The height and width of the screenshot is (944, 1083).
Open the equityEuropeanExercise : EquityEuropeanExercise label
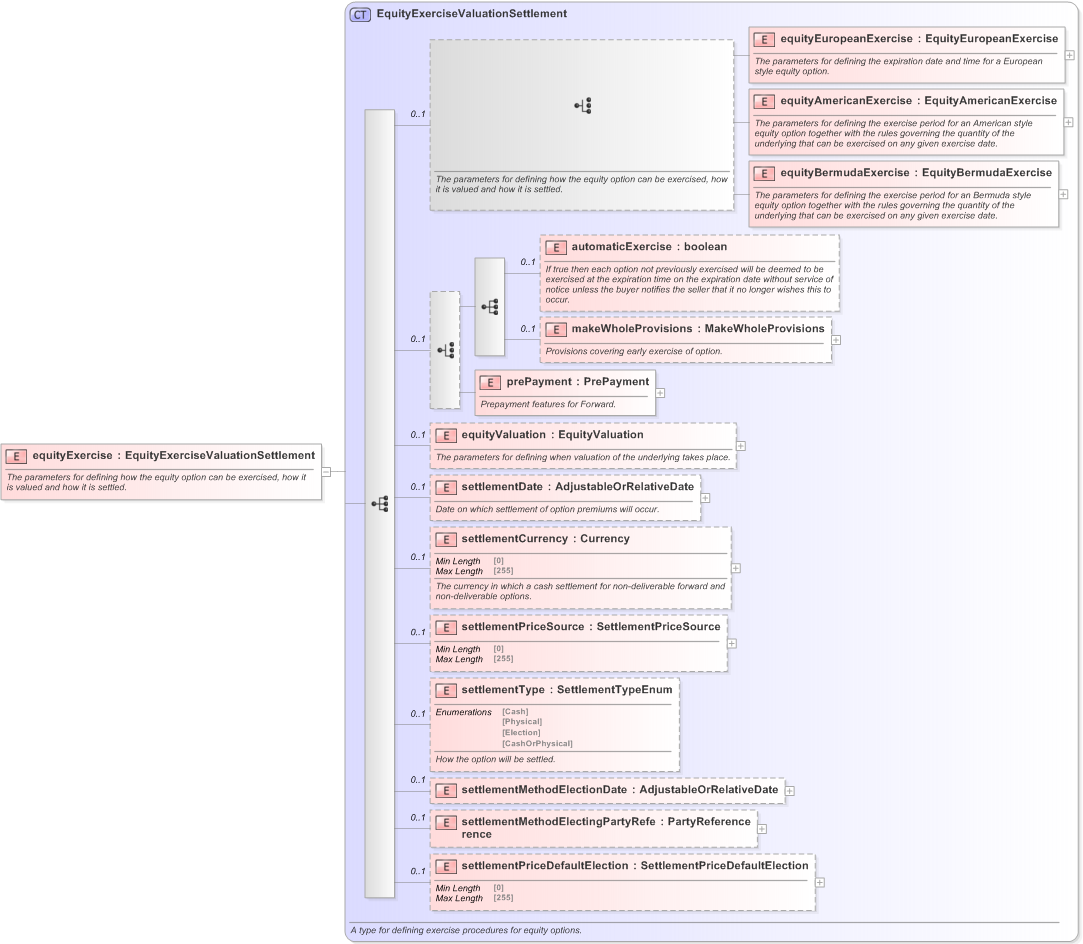(x=919, y=39)
